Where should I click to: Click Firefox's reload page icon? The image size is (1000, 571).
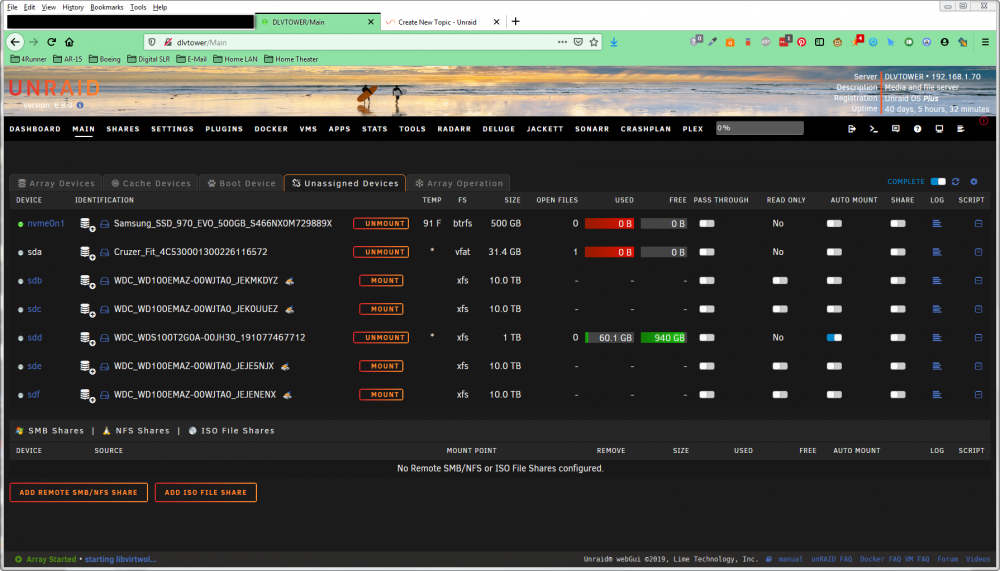click(52, 42)
